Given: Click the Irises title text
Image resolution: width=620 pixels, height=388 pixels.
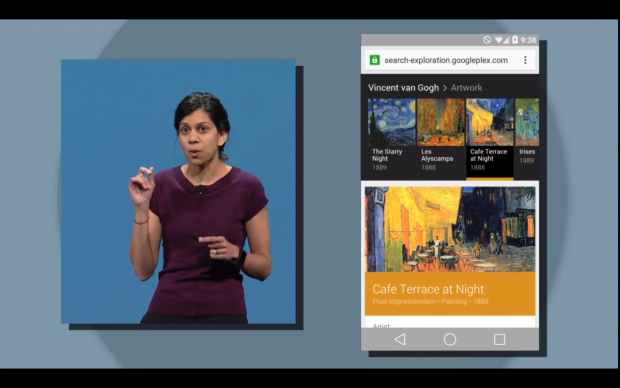Looking at the screenshot, I should coord(527,151).
